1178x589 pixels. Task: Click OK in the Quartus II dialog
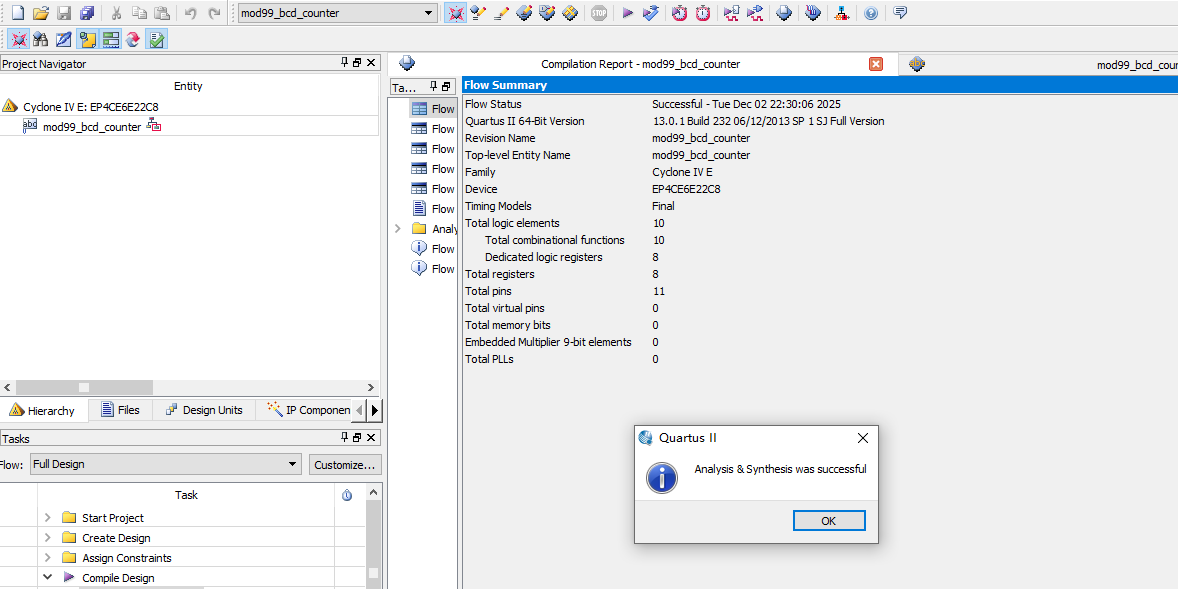point(829,521)
